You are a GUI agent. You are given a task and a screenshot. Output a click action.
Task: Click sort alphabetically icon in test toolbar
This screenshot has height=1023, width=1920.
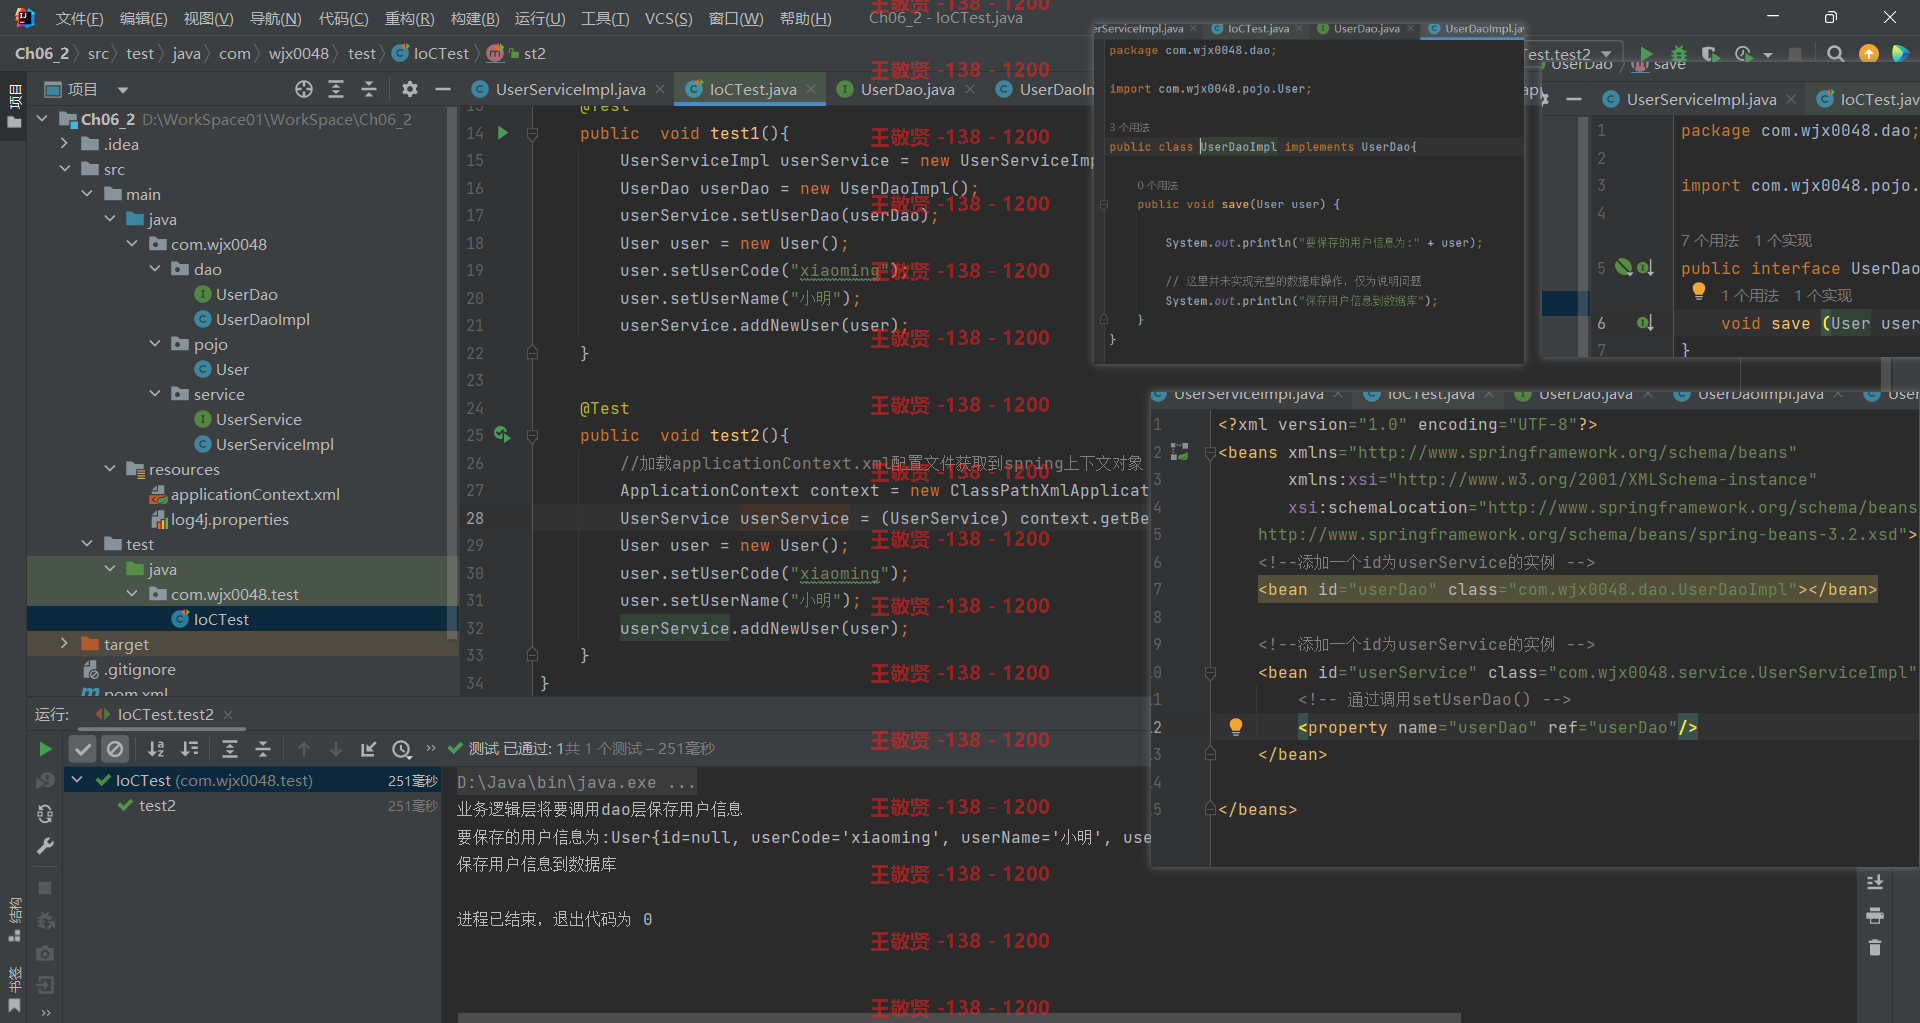[156, 748]
